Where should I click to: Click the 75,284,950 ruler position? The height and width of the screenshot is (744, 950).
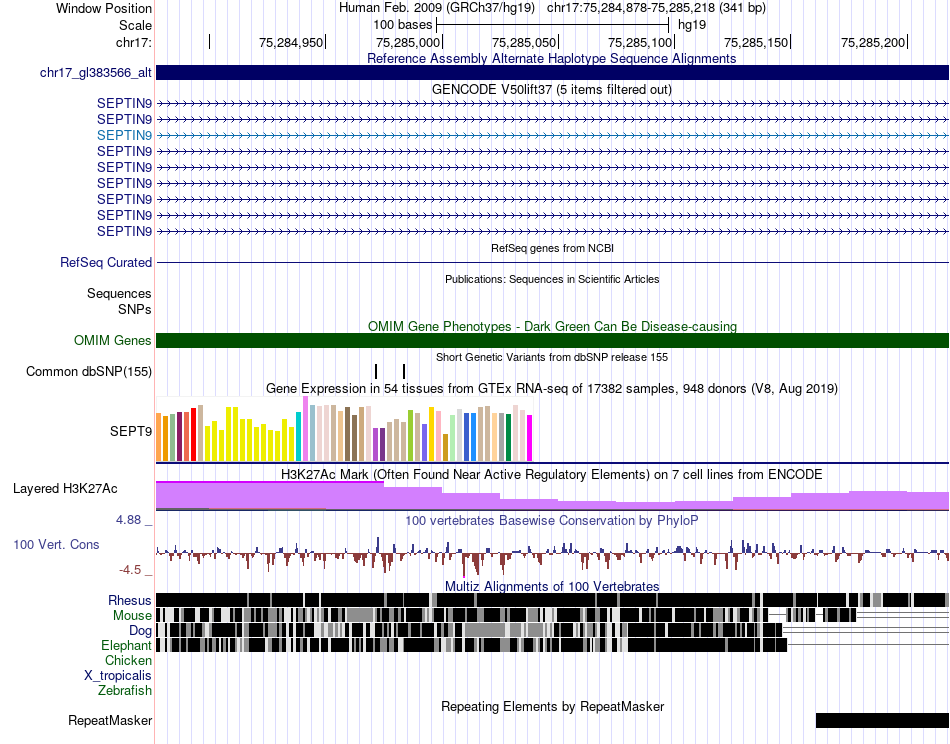[x=291, y=42]
